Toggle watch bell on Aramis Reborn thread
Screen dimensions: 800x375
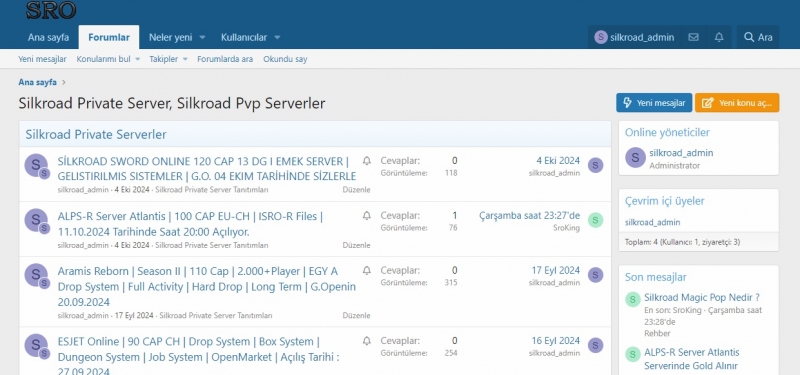click(366, 270)
